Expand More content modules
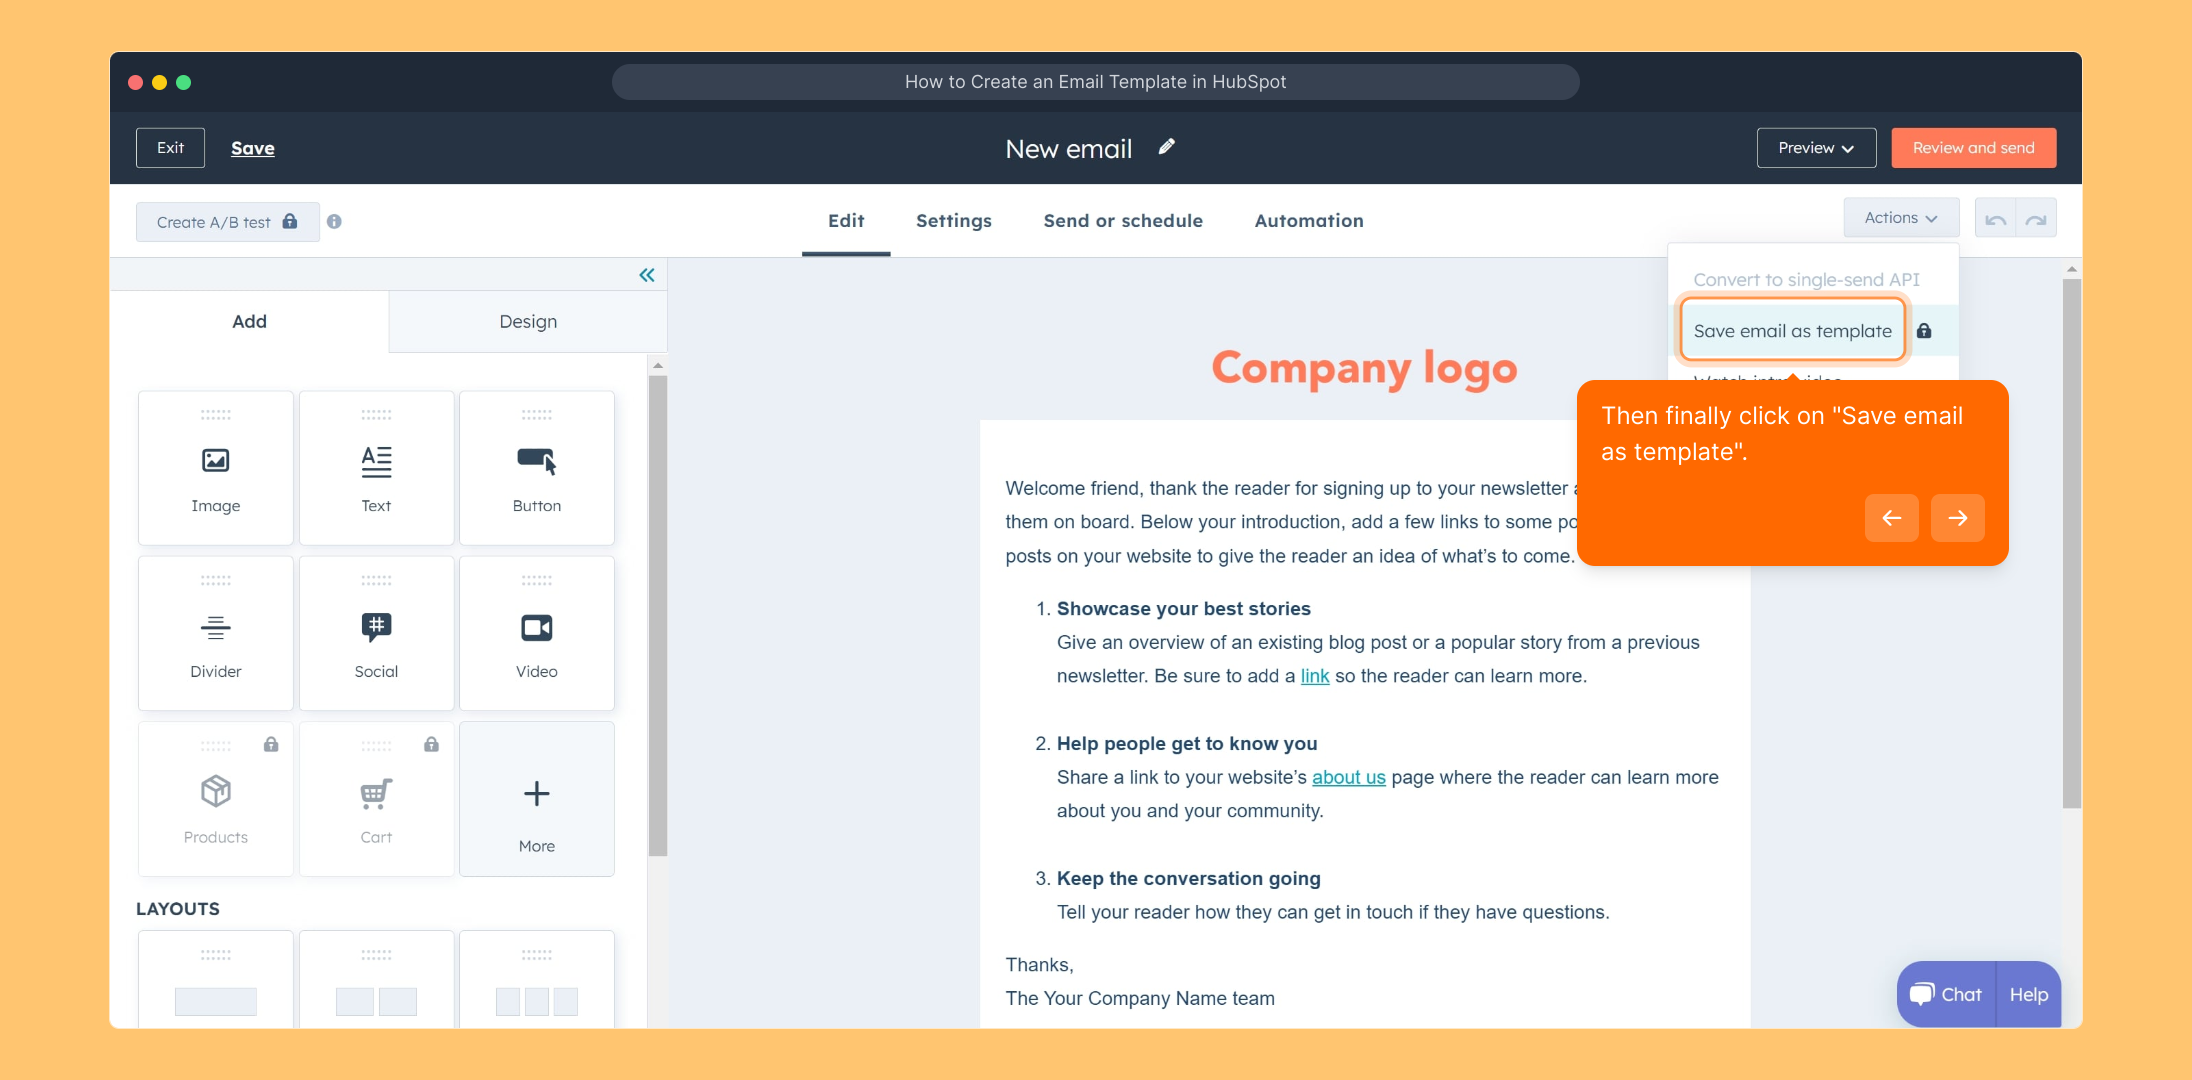 tap(537, 800)
